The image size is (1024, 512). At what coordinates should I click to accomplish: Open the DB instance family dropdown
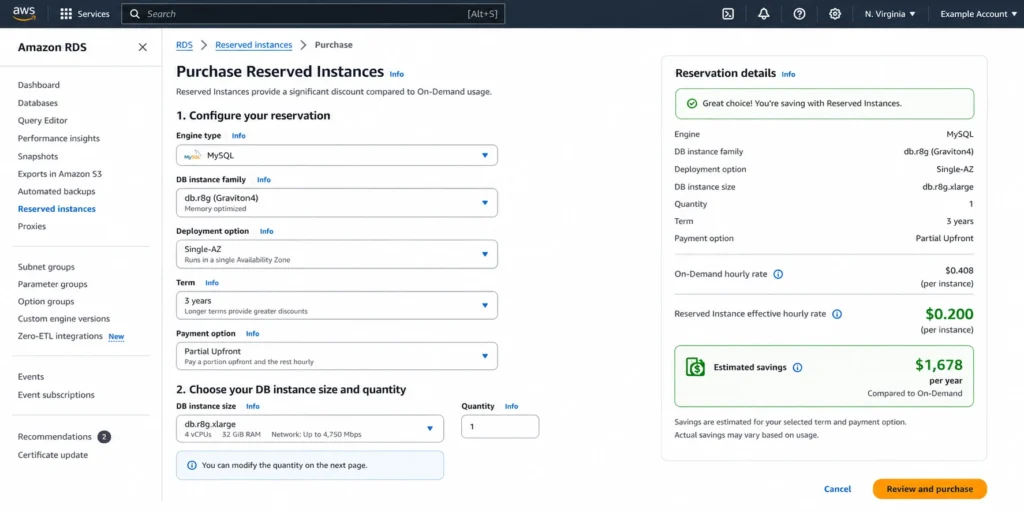[x=337, y=202]
